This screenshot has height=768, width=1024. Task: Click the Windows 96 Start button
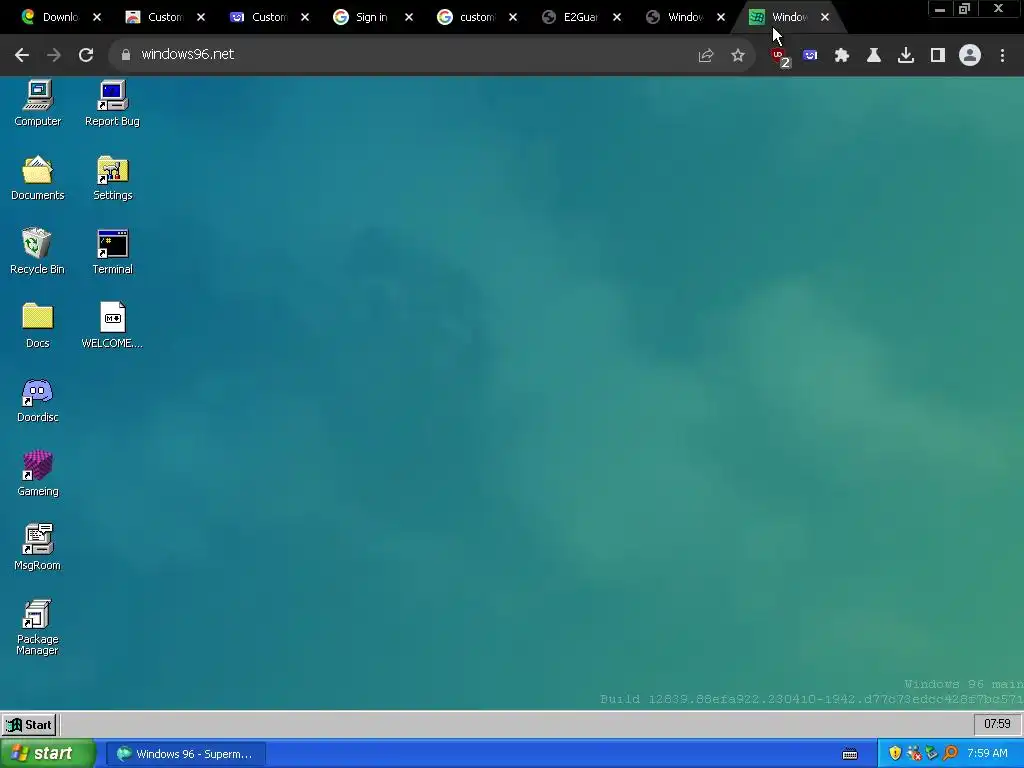pyautogui.click(x=29, y=724)
